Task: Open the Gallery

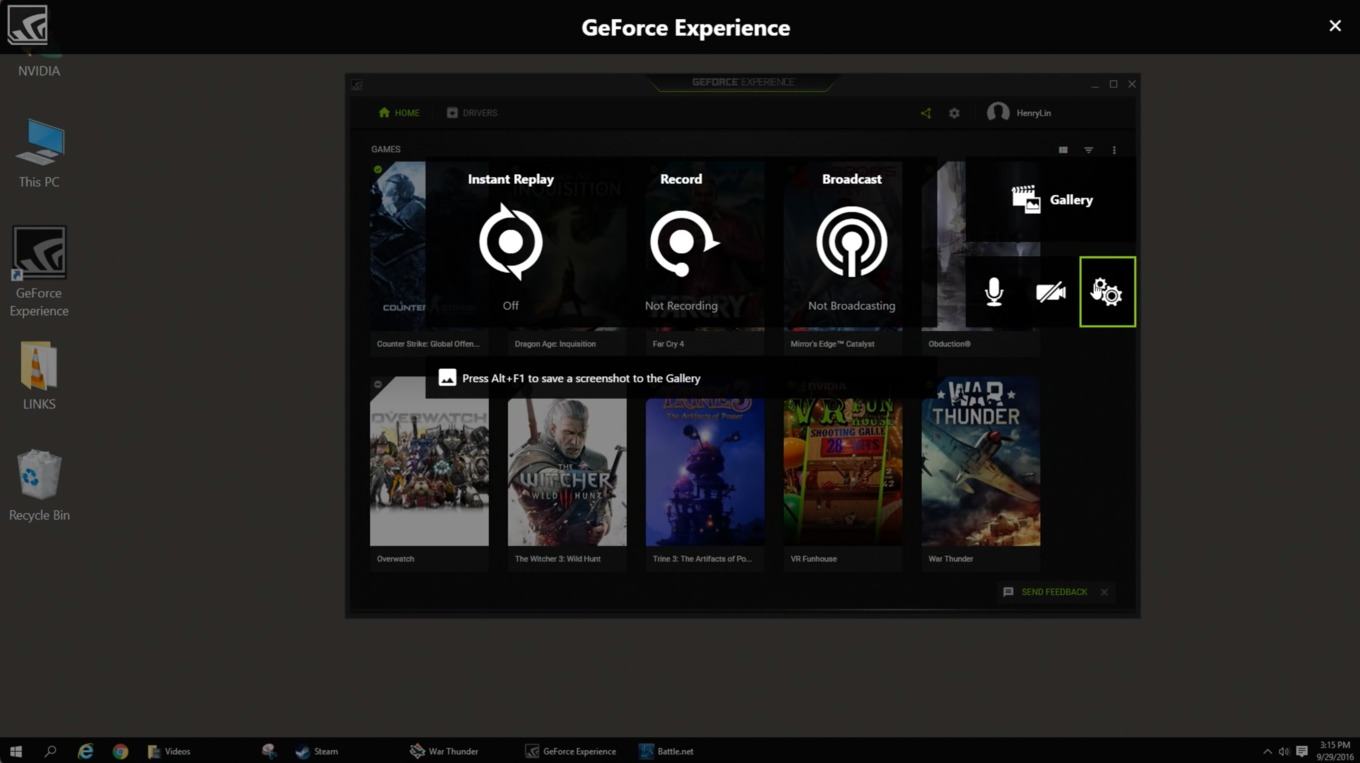Action: pos(1051,200)
